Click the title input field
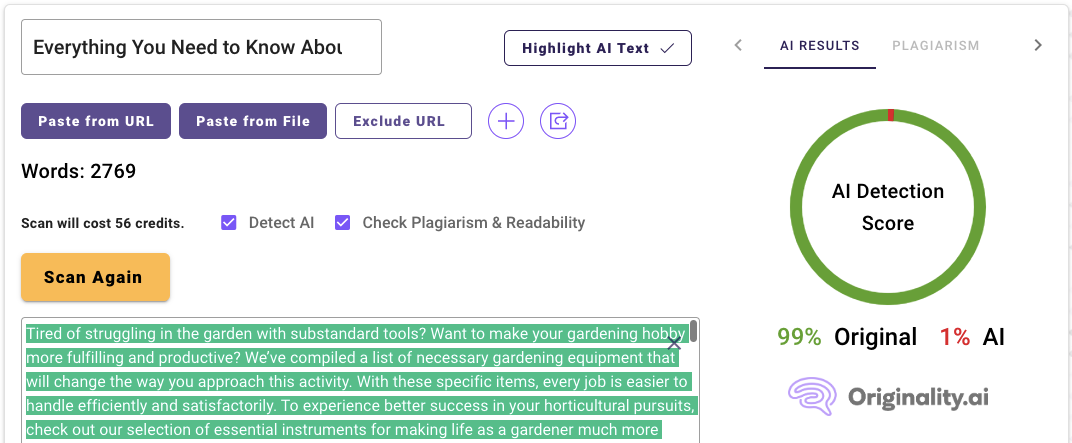 click(x=201, y=47)
